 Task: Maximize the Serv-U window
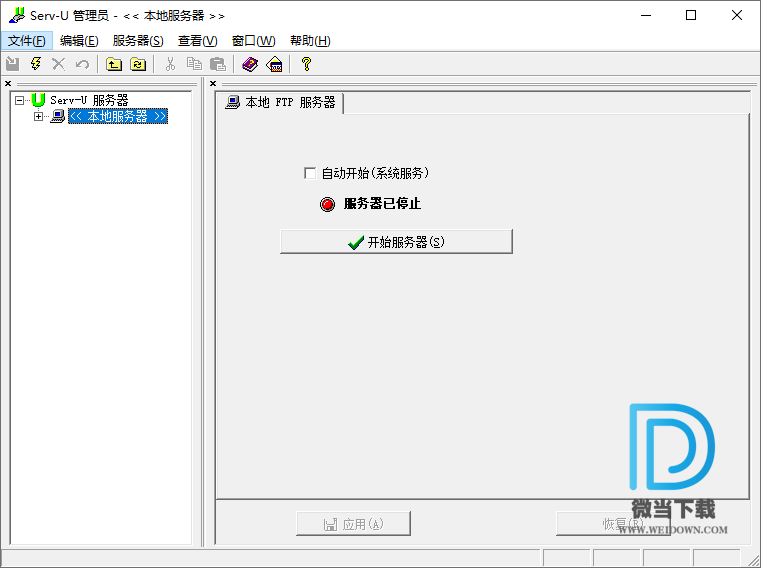pos(691,16)
